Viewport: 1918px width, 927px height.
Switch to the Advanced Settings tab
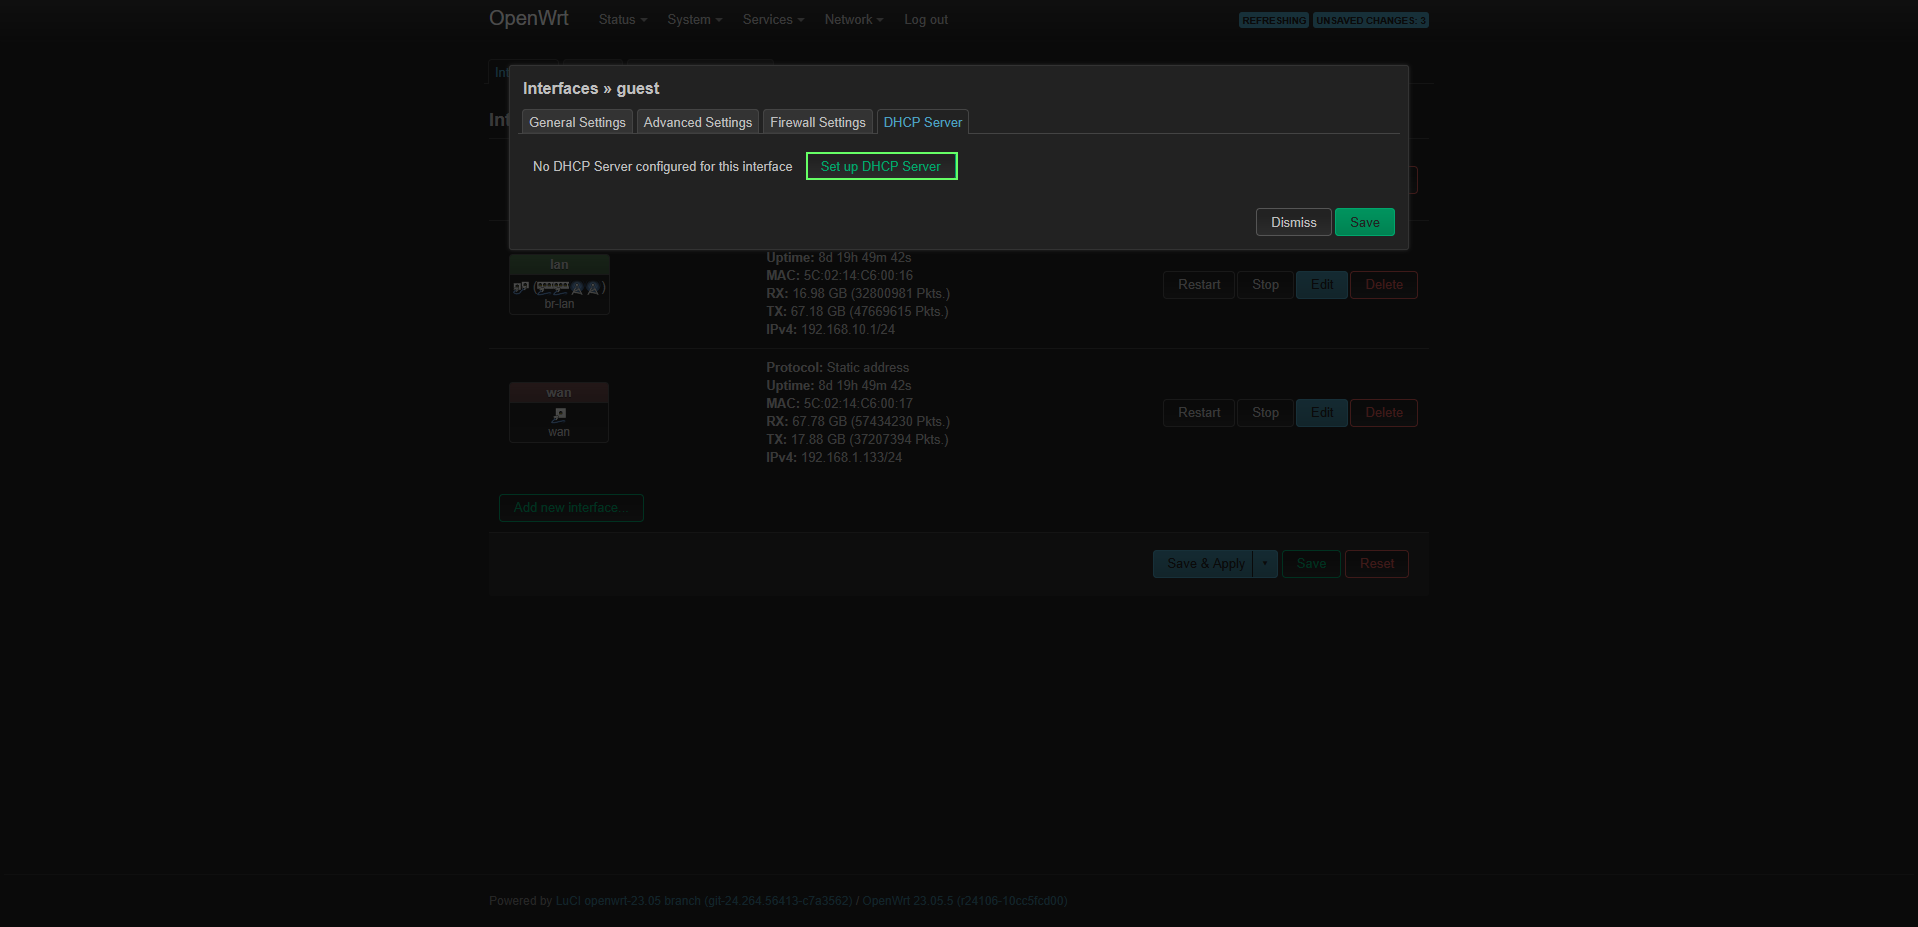pyautogui.click(x=697, y=122)
